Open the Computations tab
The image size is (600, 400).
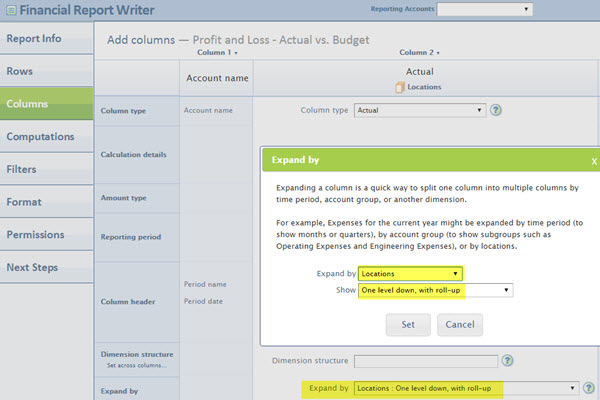[46, 137]
